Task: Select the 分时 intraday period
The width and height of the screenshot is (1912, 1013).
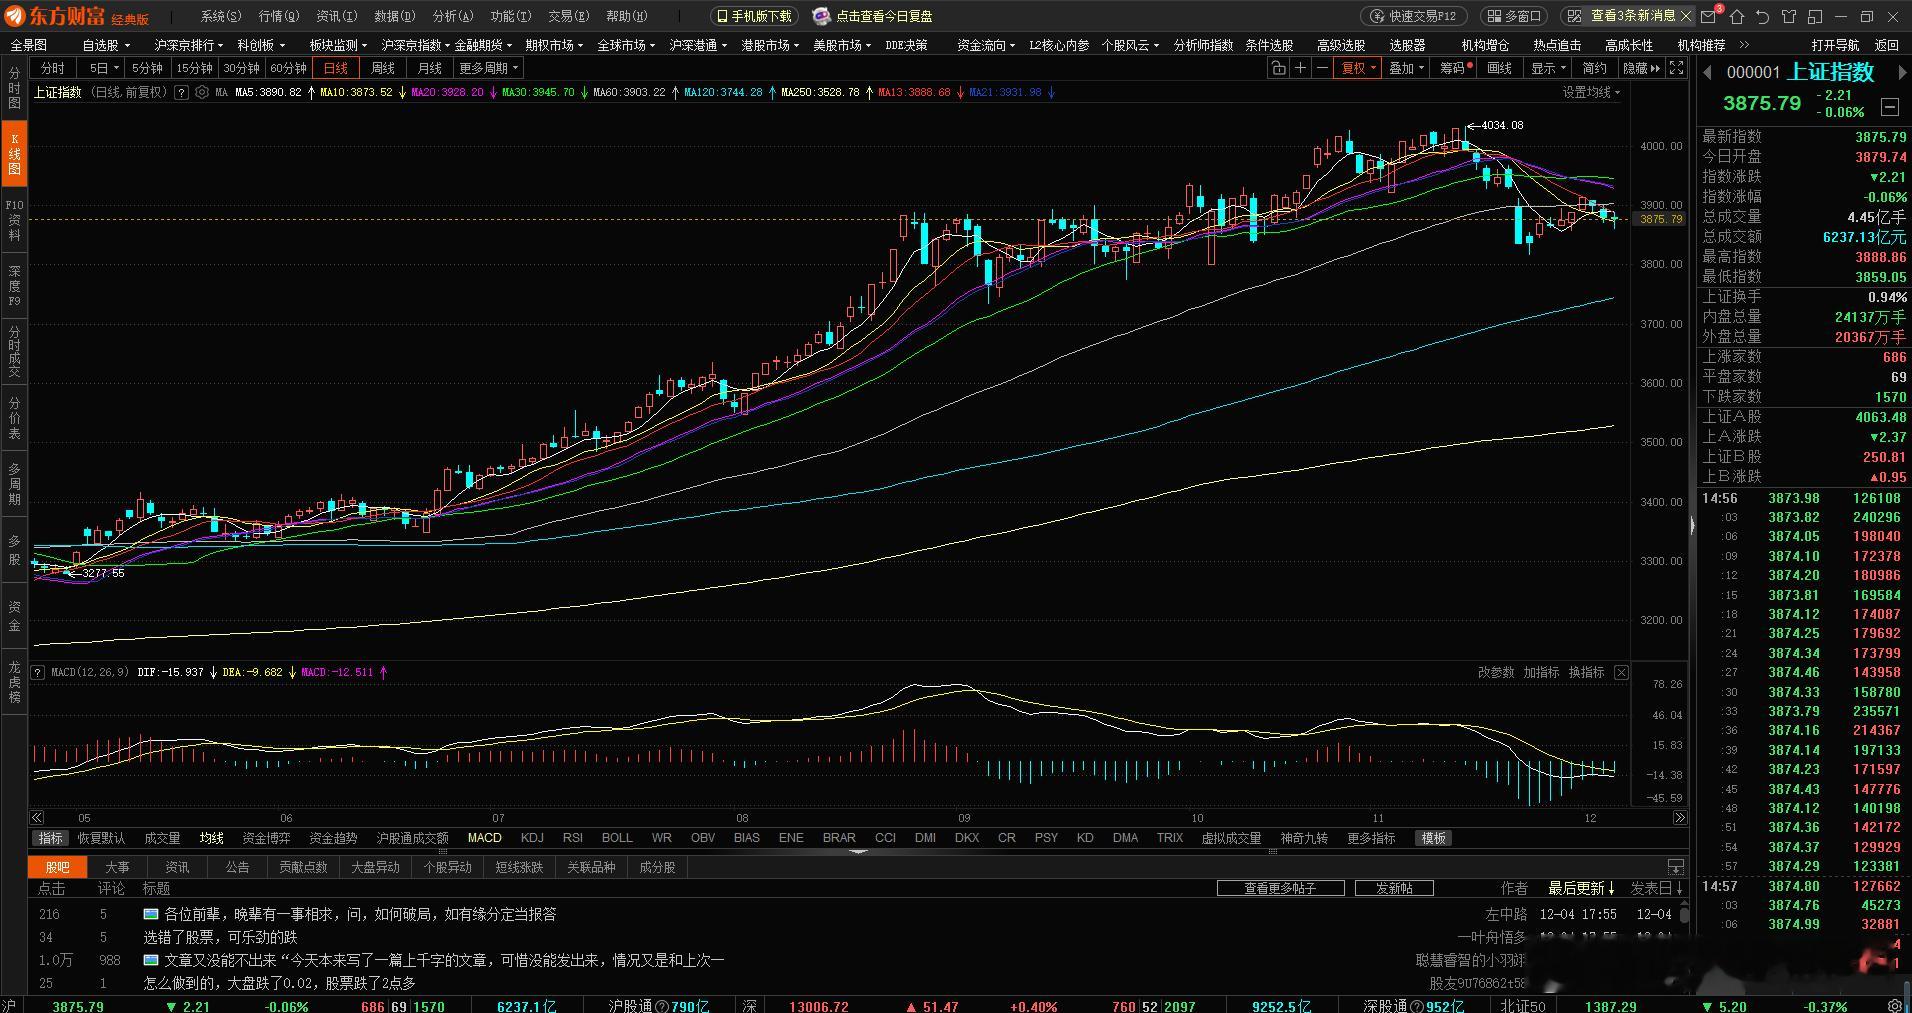Action: click(x=52, y=68)
